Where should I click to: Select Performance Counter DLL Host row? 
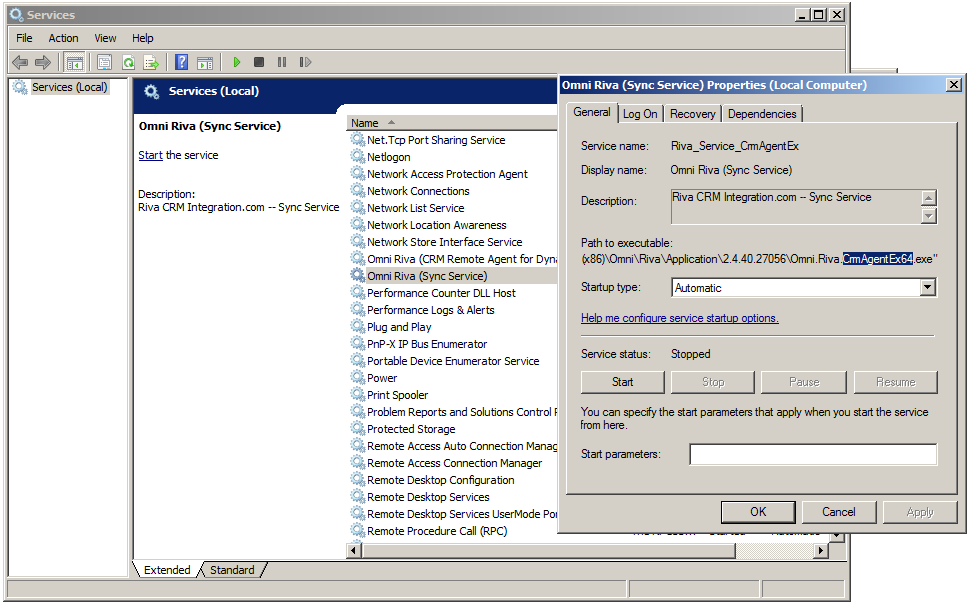tap(452, 293)
